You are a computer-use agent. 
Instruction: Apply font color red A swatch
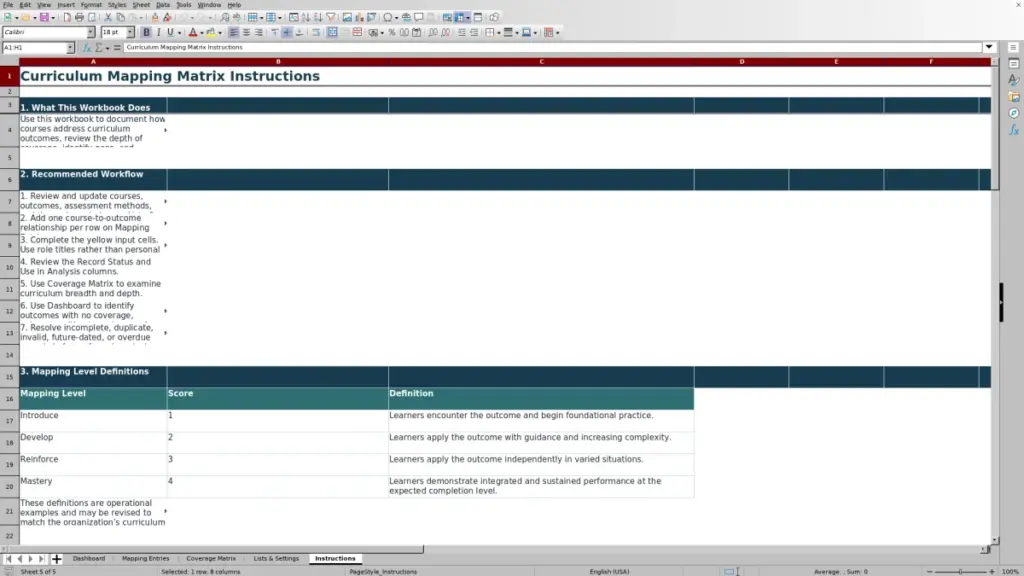point(193,33)
